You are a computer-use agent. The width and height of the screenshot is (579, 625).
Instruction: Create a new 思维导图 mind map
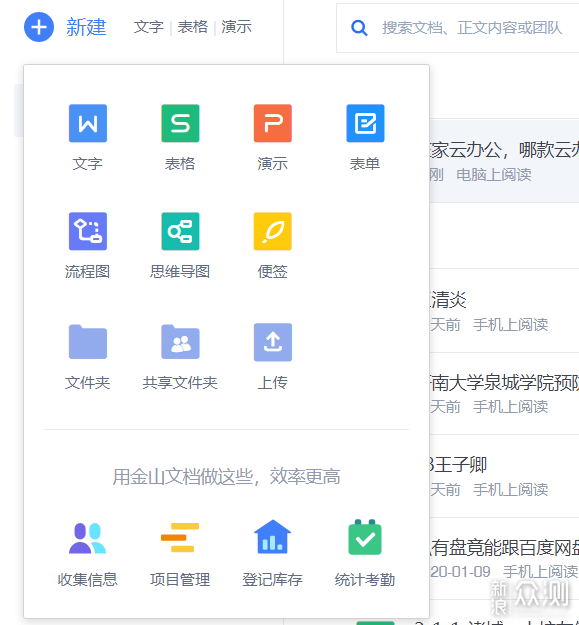pos(180,231)
